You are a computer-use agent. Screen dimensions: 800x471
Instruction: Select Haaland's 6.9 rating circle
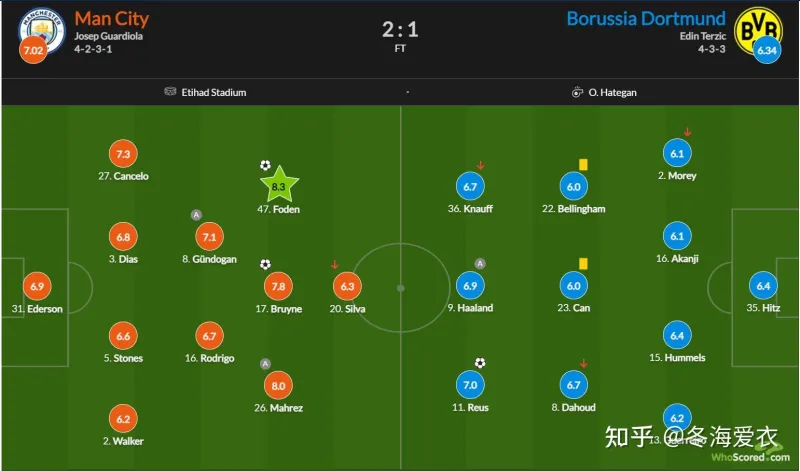[x=470, y=286]
